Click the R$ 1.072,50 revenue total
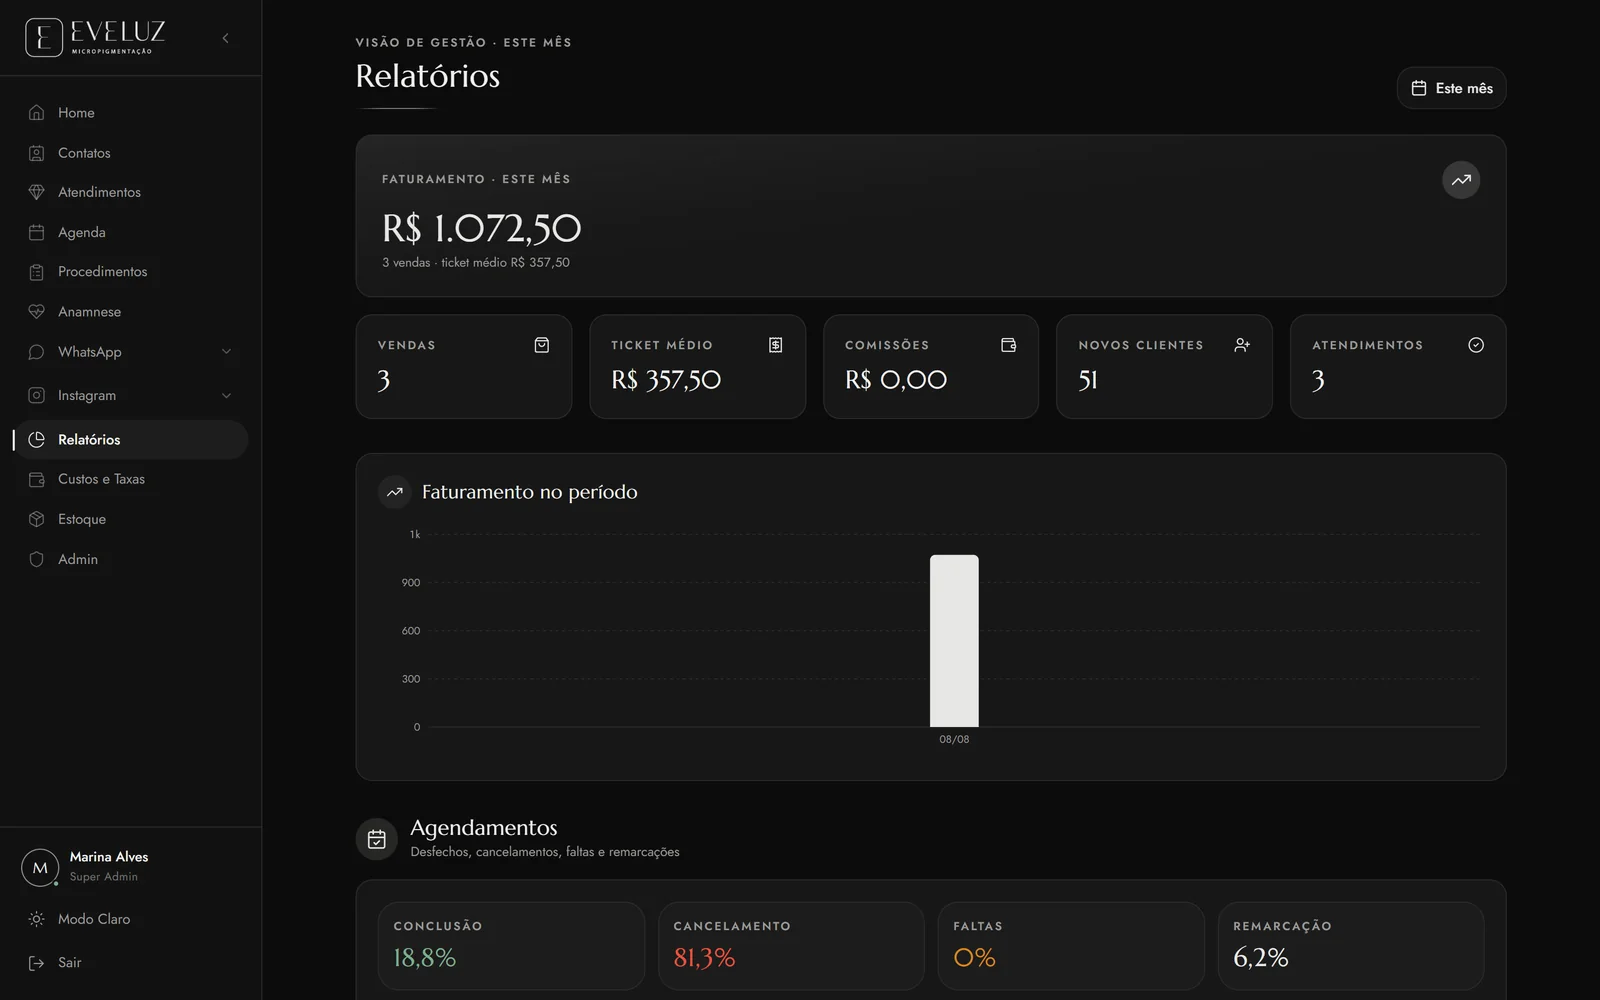This screenshot has width=1600, height=1000. click(481, 229)
